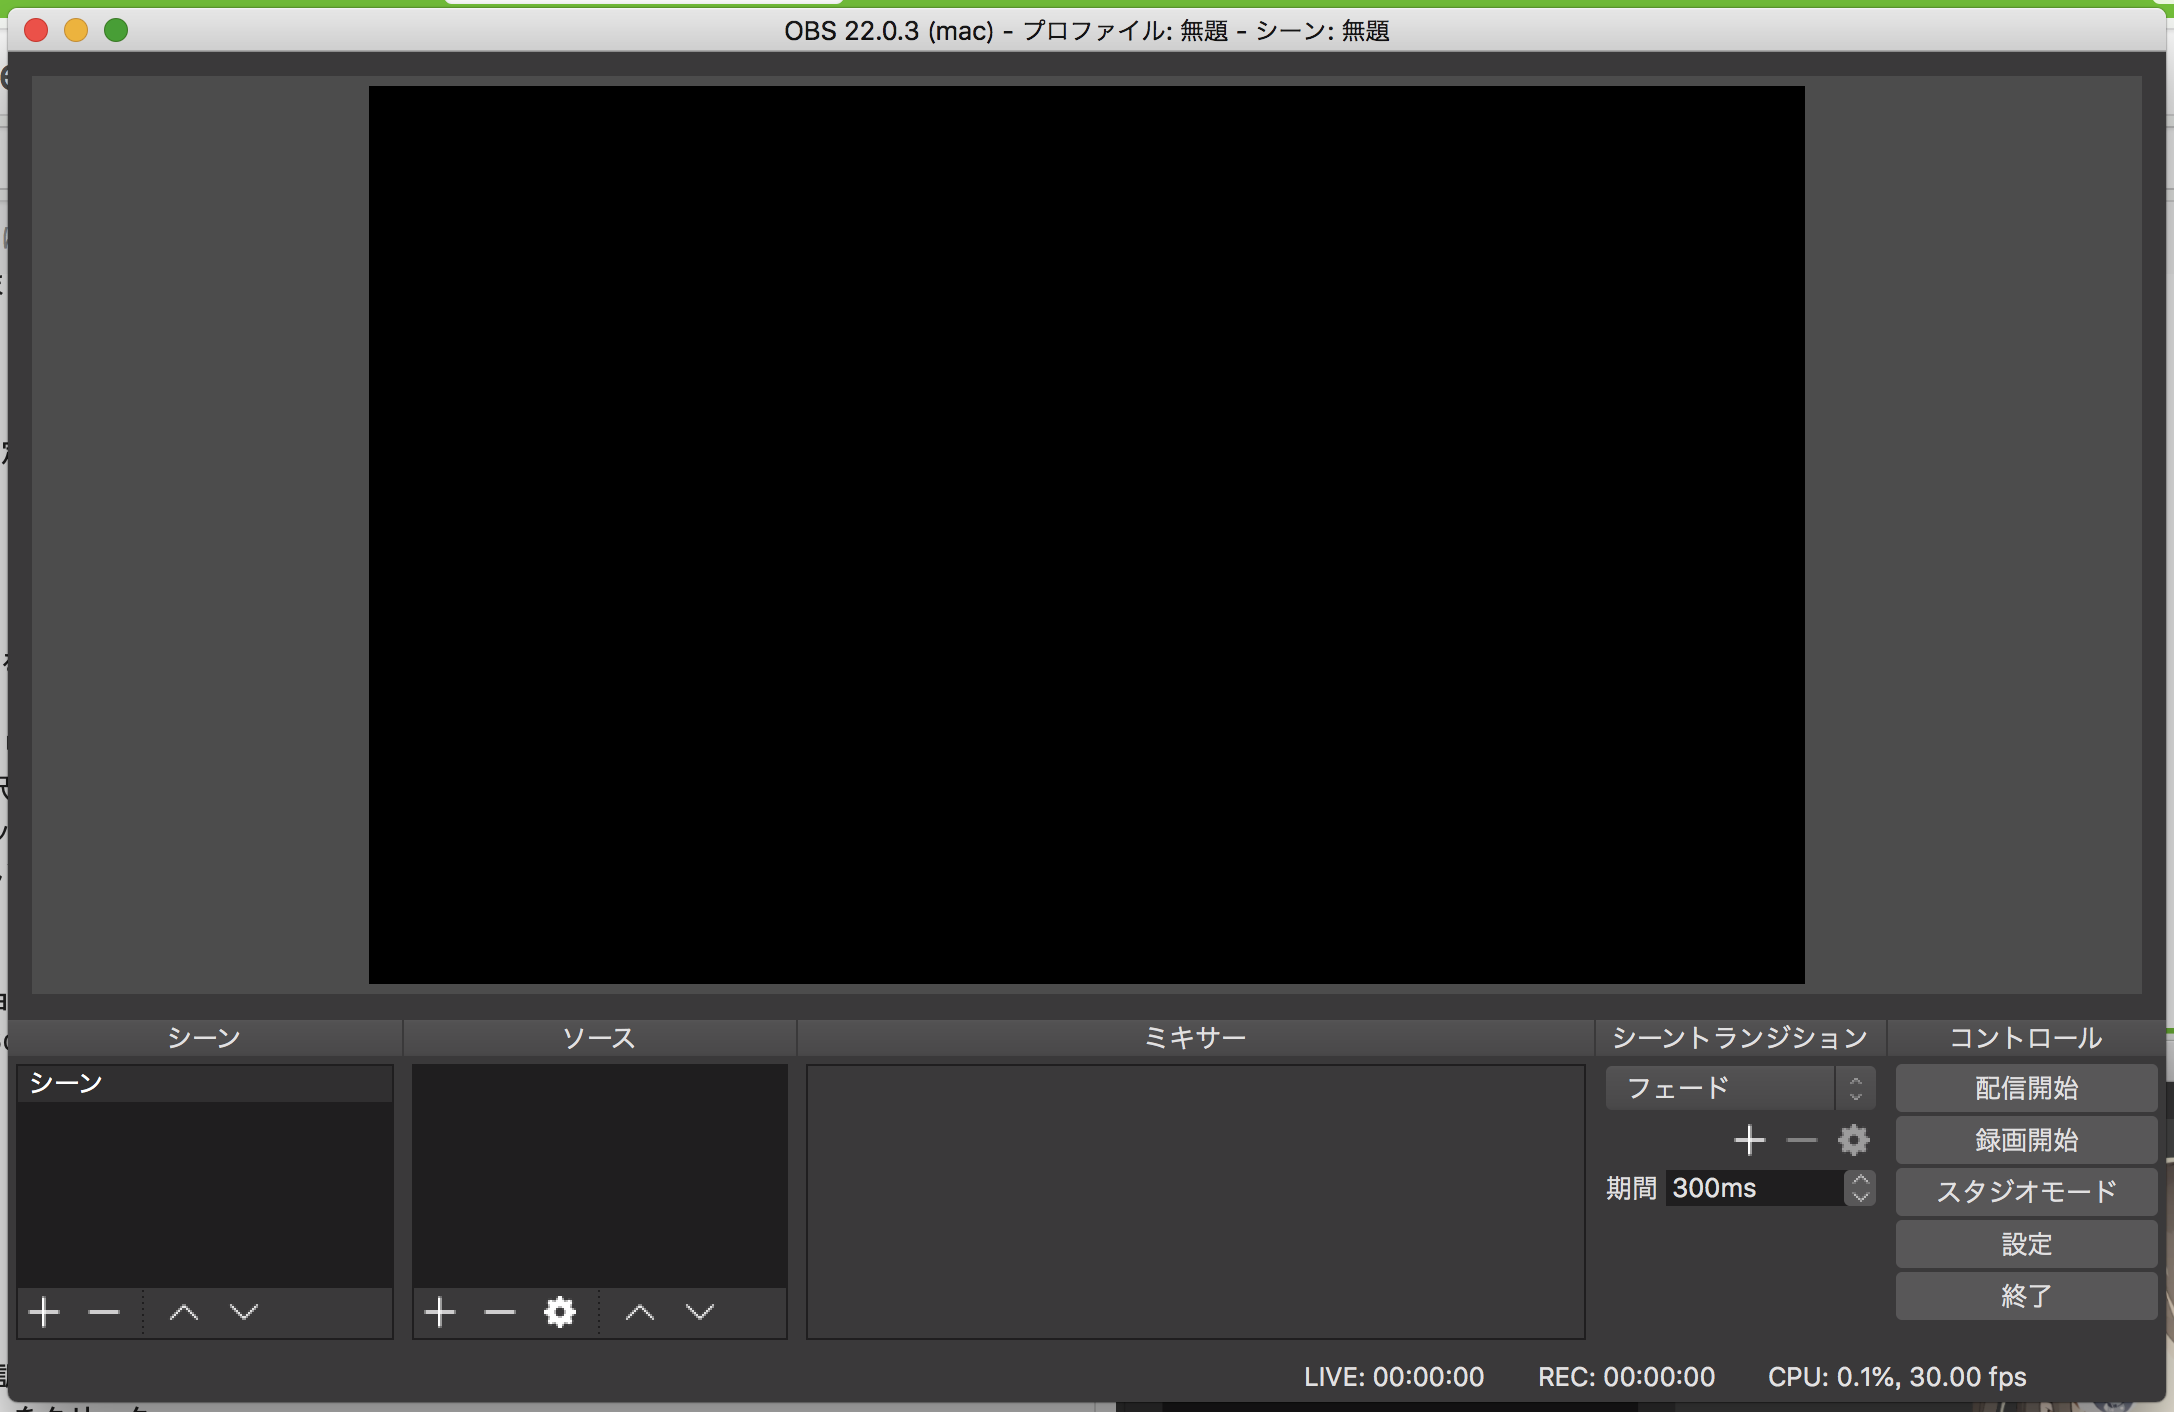This screenshot has width=2174, height=1412.
Task: Open 設定 settings button
Action: tap(2026, 1244)
